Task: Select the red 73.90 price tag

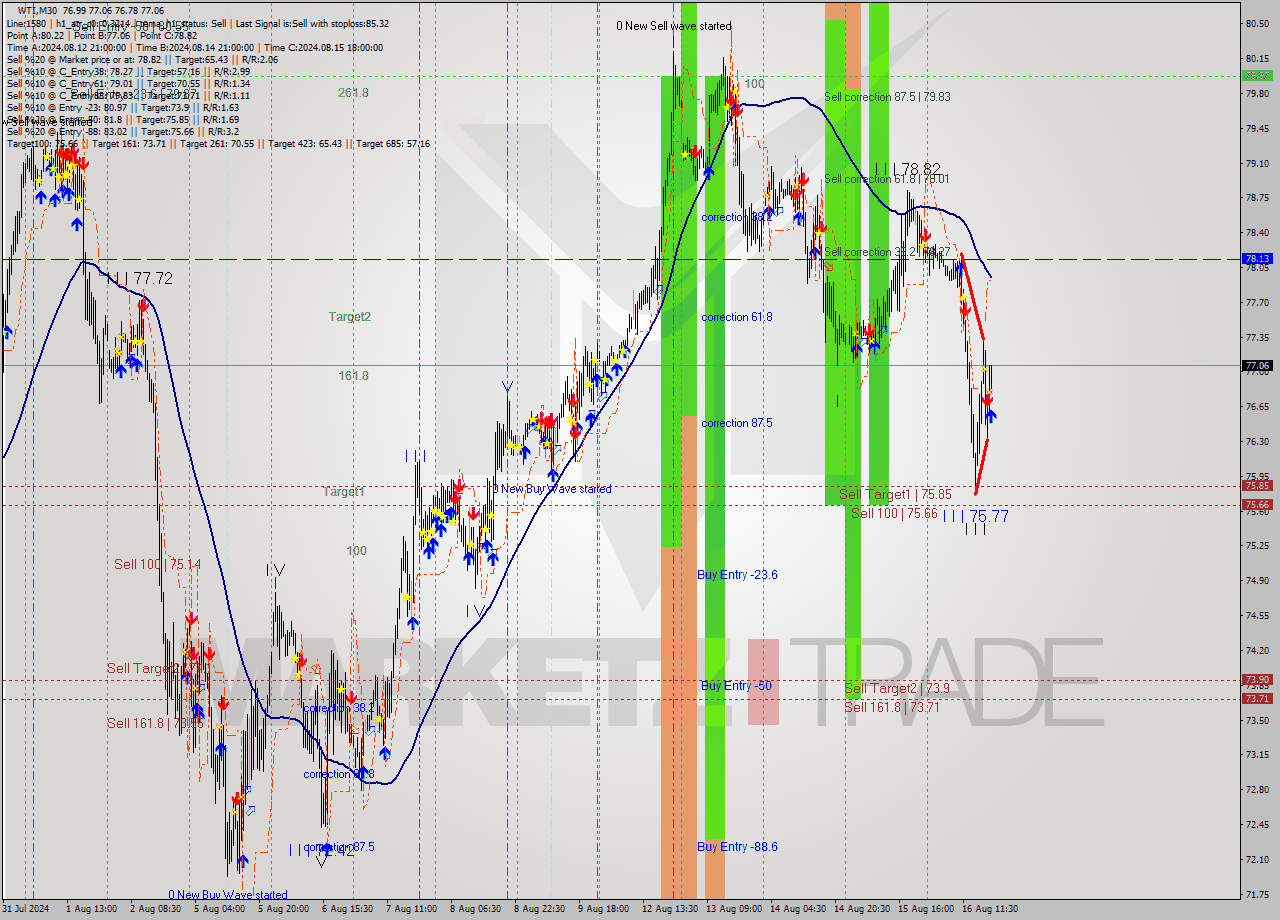Action: click(x=1257, y=679)
